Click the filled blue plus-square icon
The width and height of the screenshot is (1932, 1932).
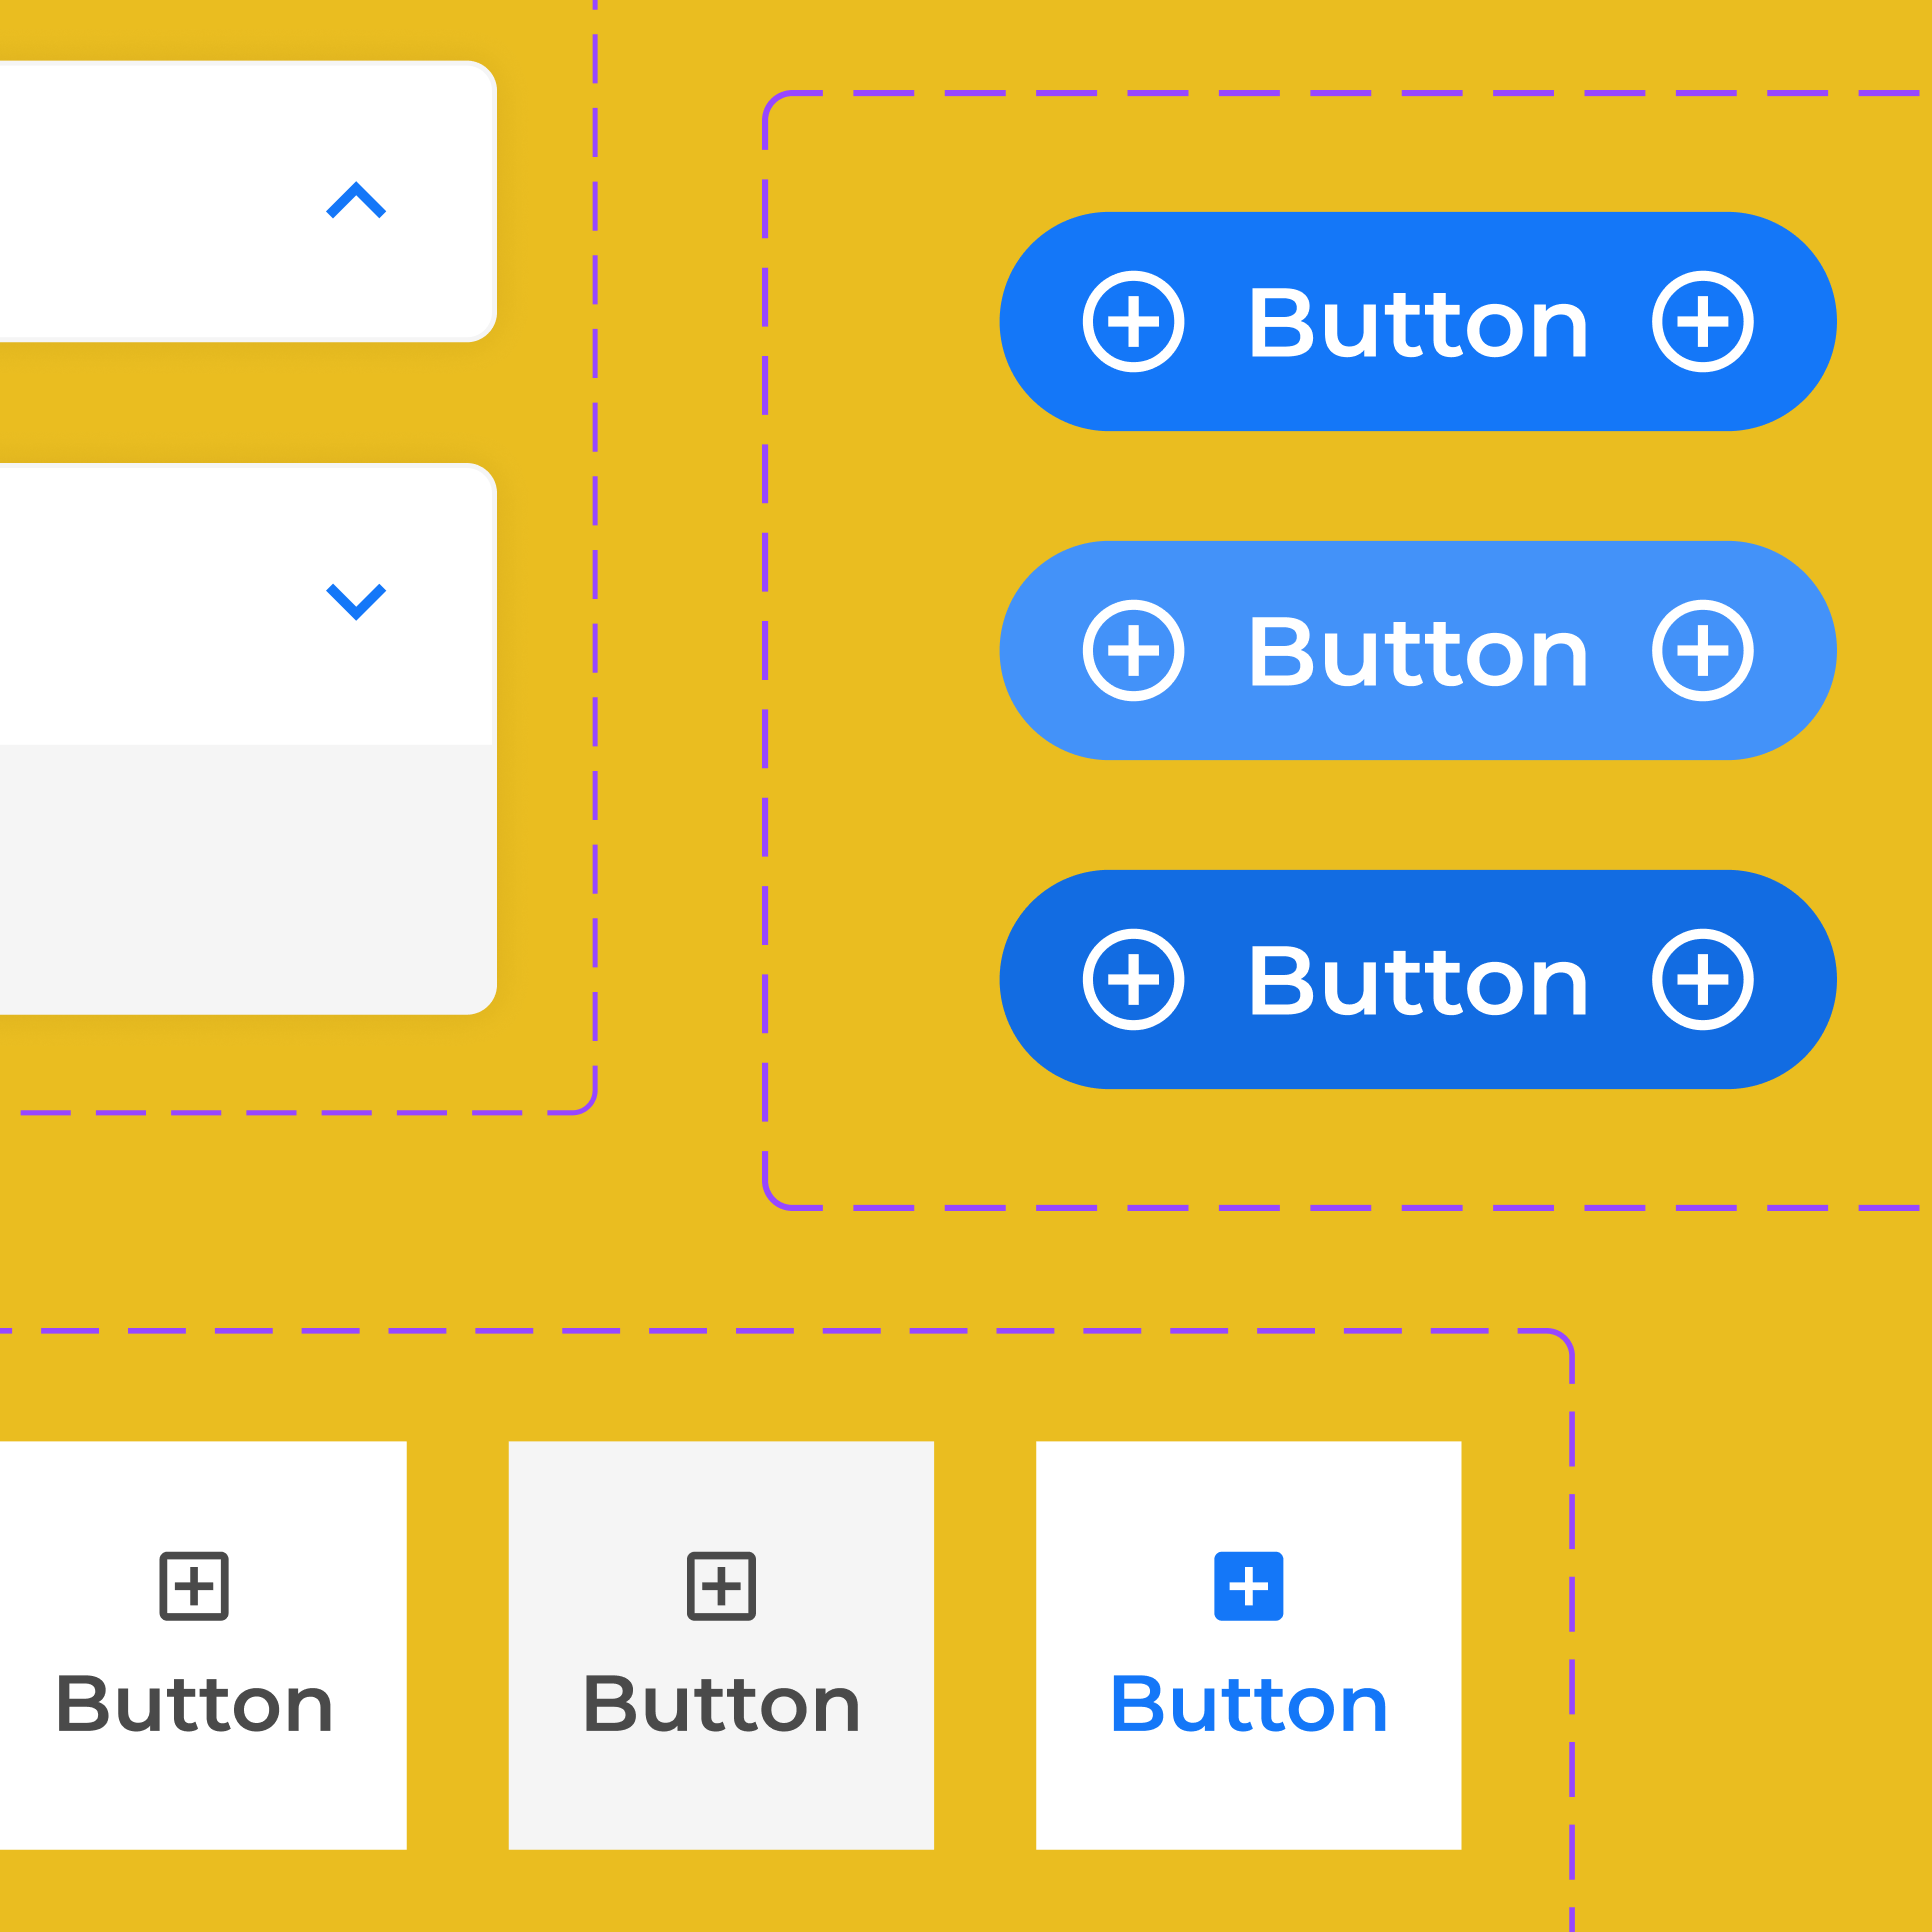[1248, 1586]
